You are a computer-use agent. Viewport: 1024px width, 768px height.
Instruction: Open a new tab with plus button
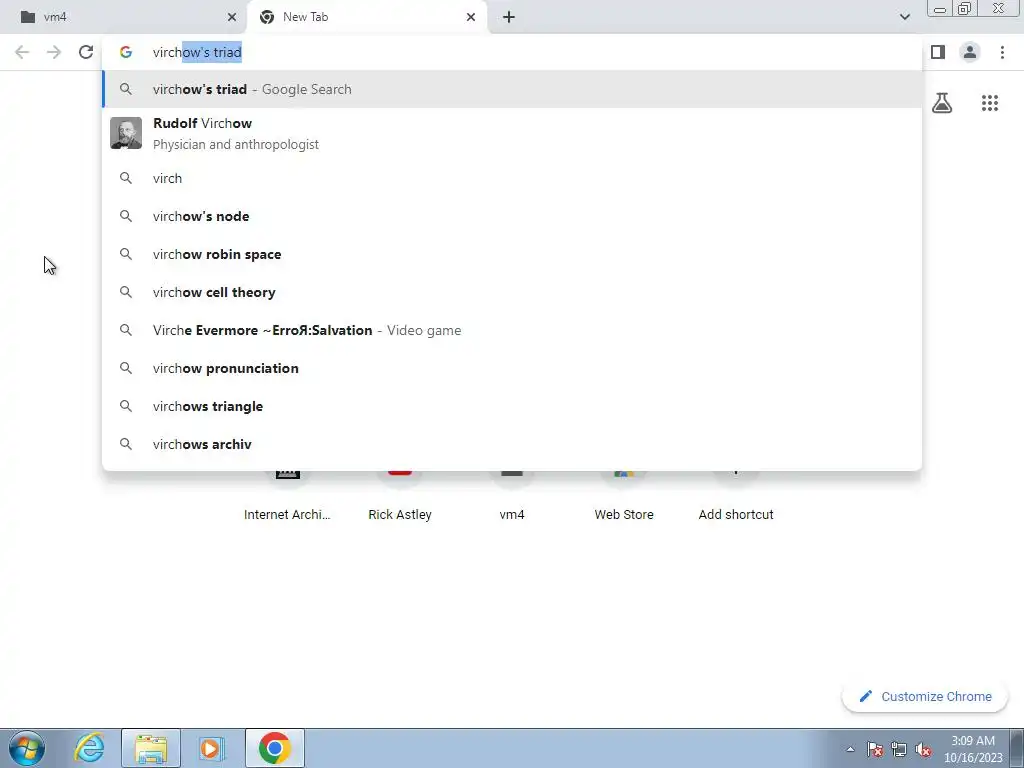coord(509,17)
